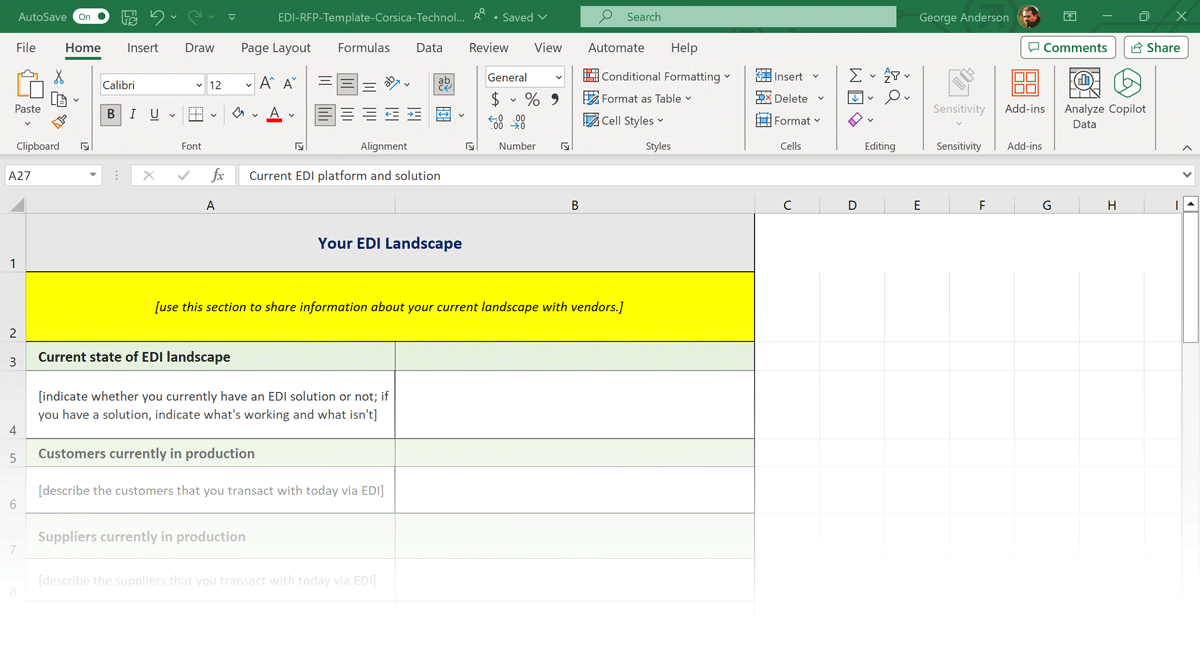Select the Wrap Text icon
The height and width of the screenshot is (645, 1200).
coord(444,85)
